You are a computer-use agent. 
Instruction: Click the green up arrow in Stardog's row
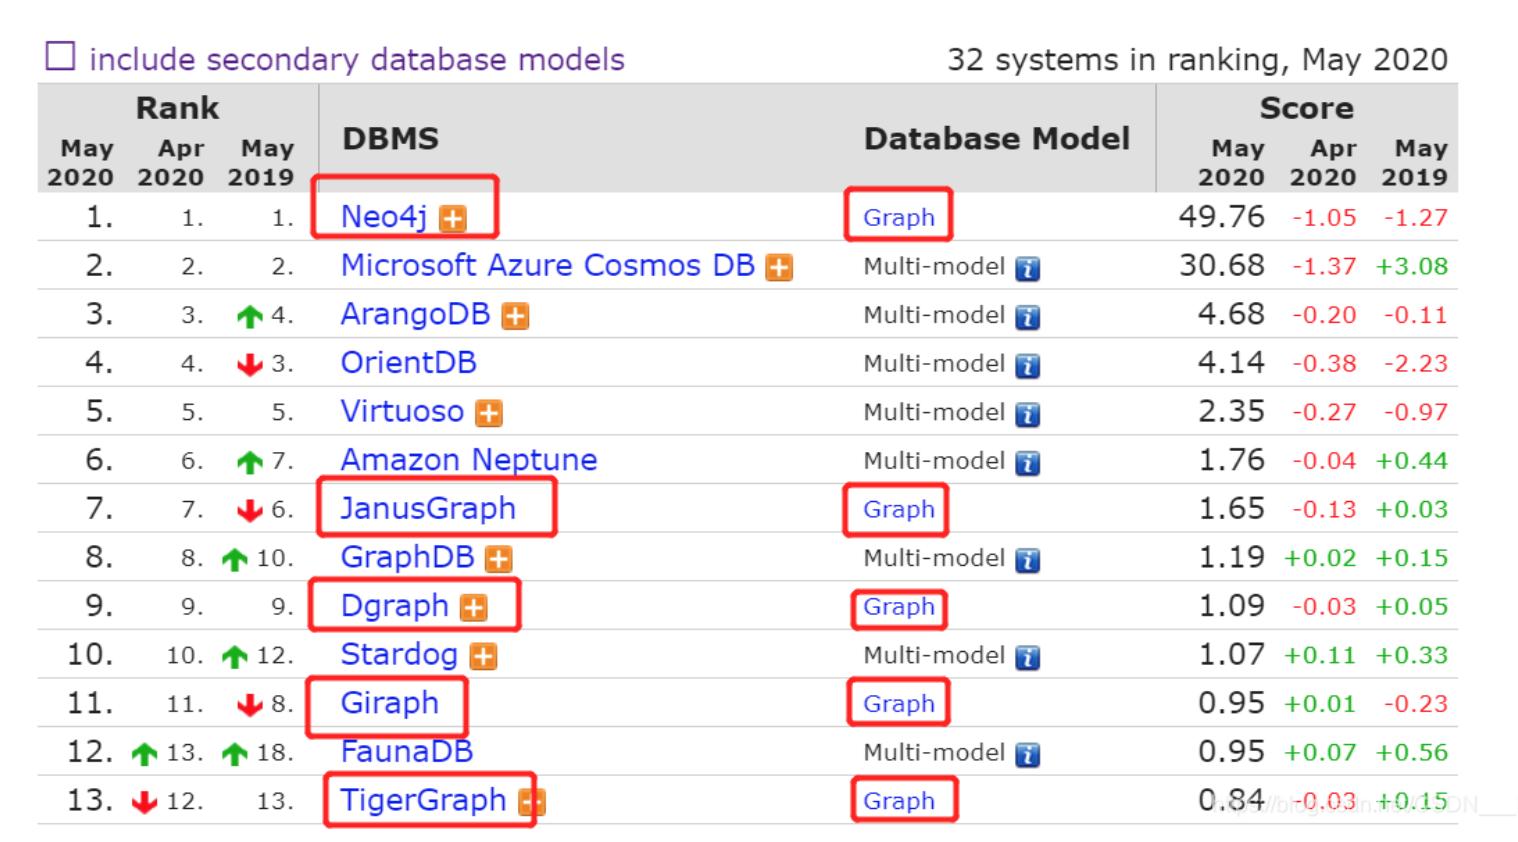tap(235, 656)
